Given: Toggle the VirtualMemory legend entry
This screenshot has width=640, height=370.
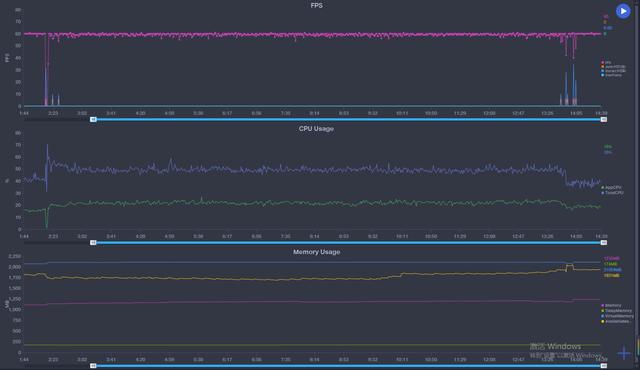Looking at the screenshot, I should pyautogui.click(x=618, y=316).
